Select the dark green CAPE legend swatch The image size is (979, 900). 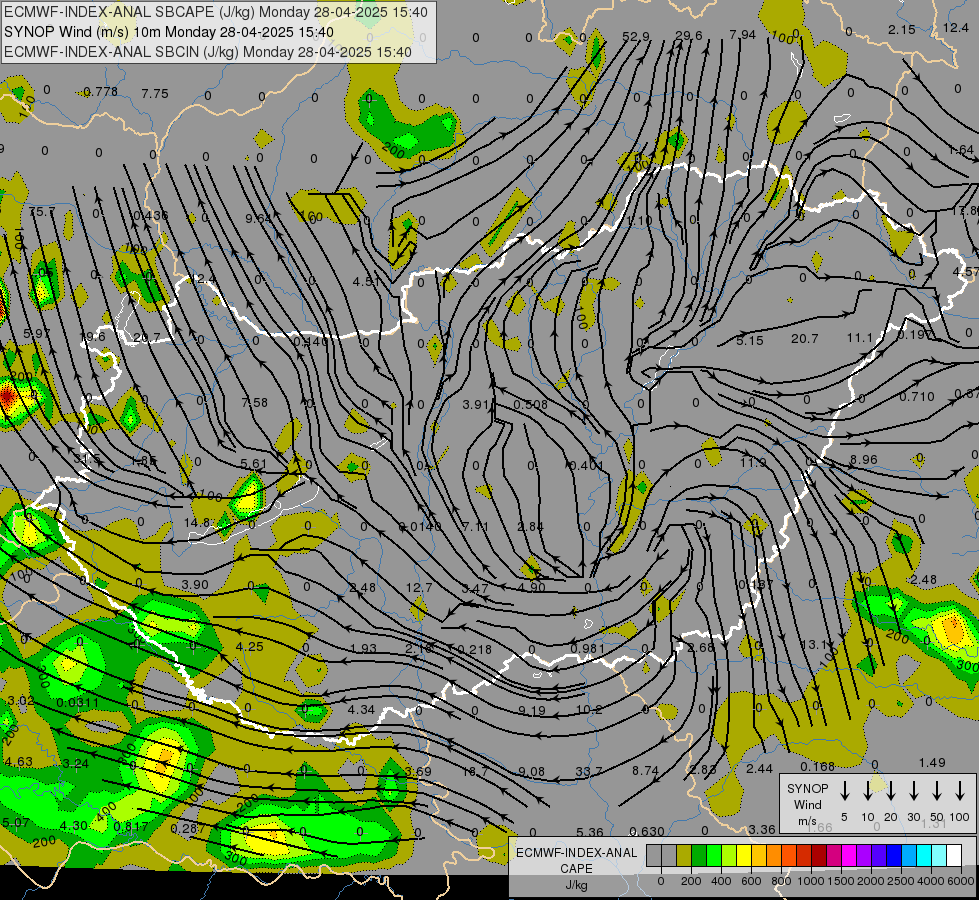coord(699,856)
